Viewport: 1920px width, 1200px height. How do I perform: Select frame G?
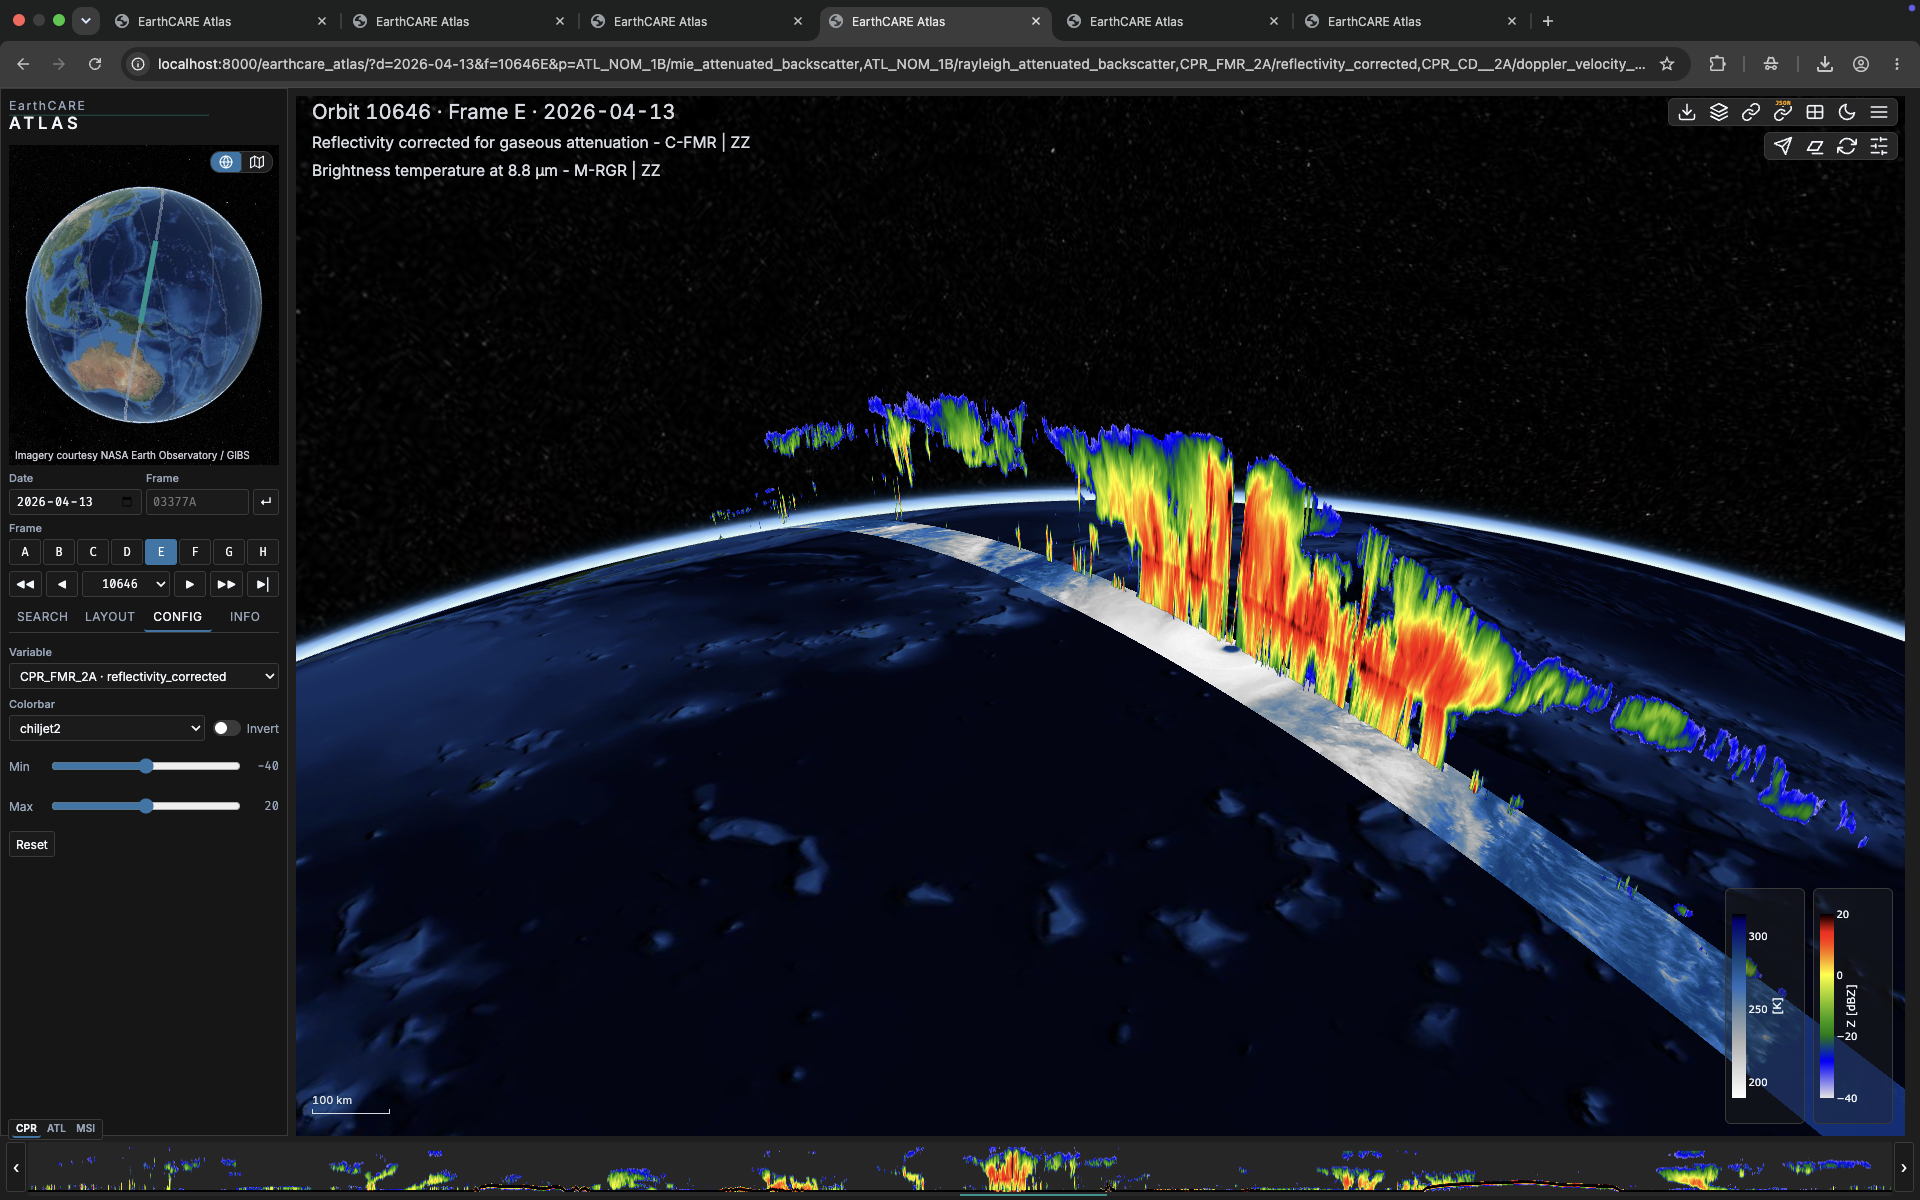229,552
